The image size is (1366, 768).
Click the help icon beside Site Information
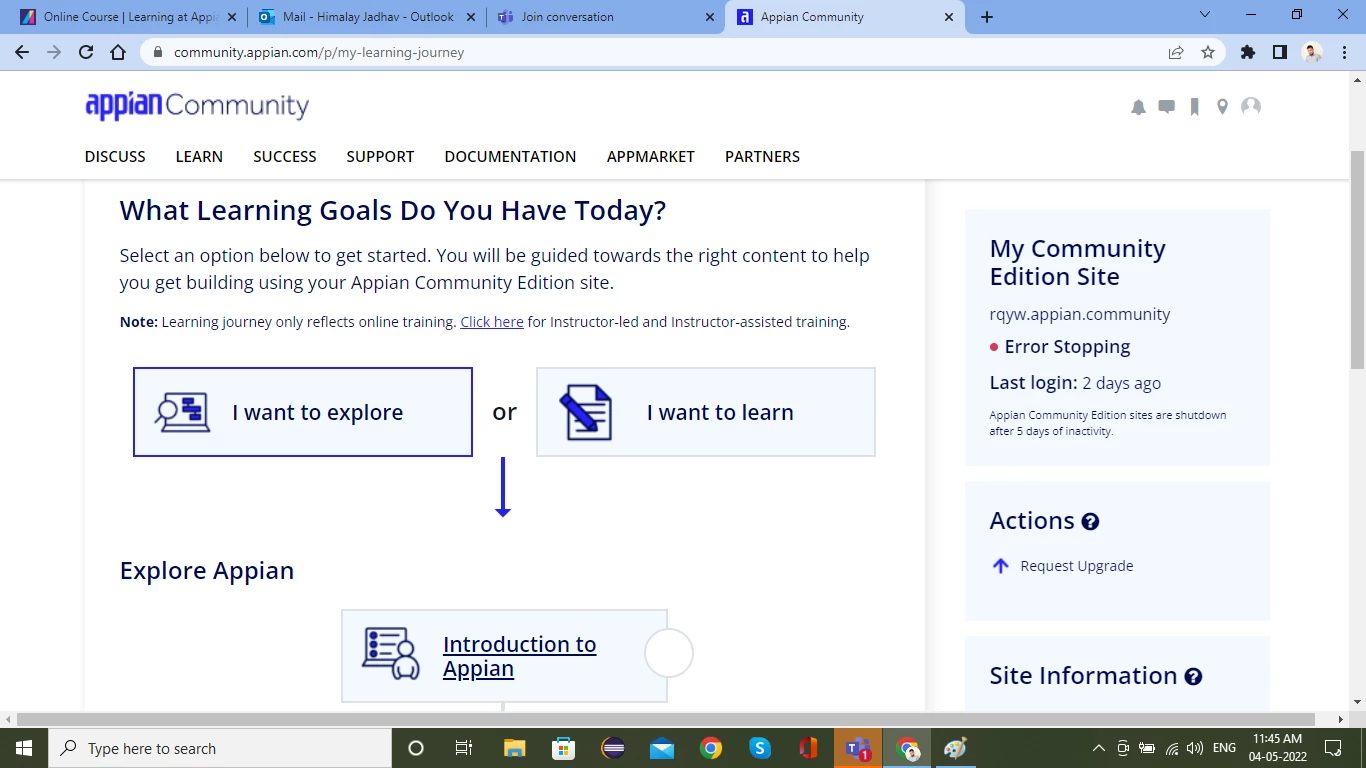click(x=1193, y=677)
